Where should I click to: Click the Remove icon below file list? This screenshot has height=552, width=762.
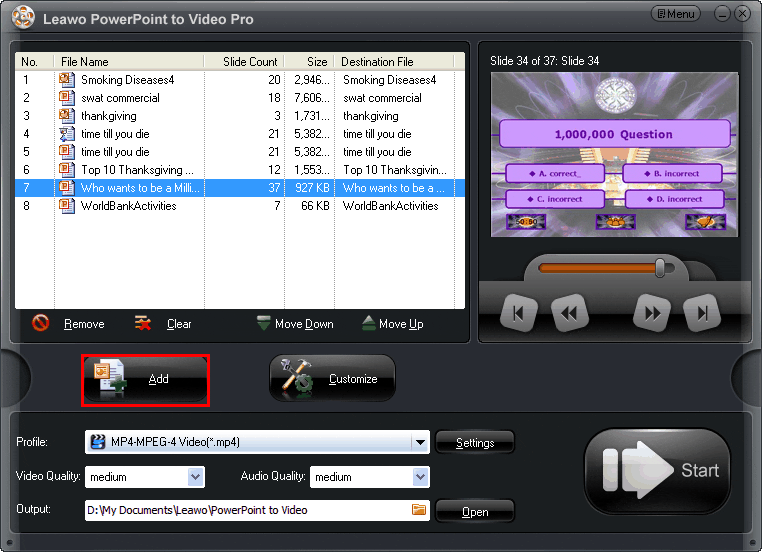41,323
